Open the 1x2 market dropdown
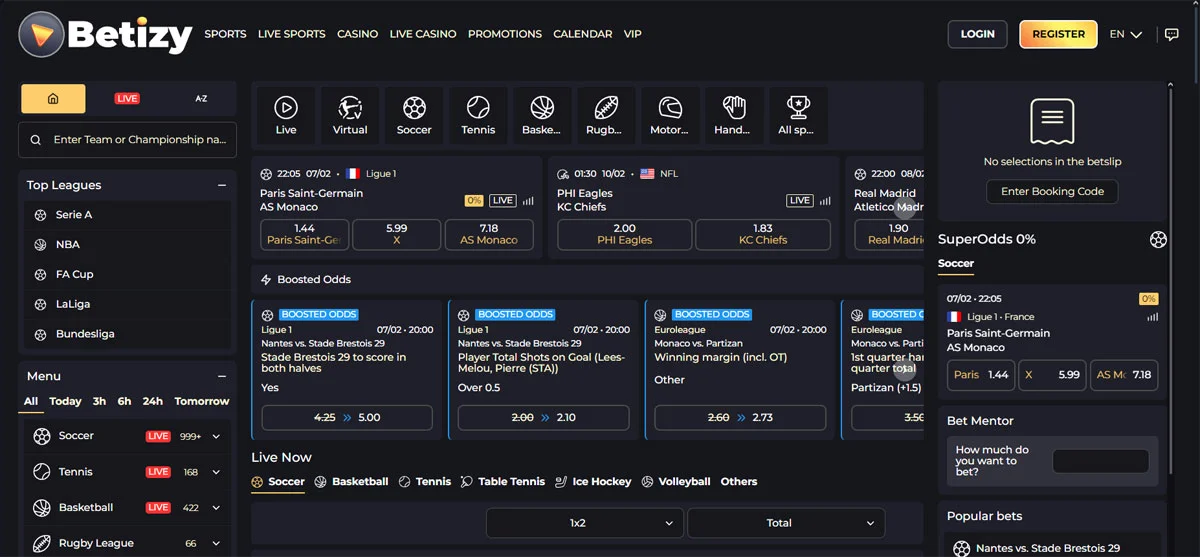The height and width of the screenshot is (557, 1200). click(585, 523)
